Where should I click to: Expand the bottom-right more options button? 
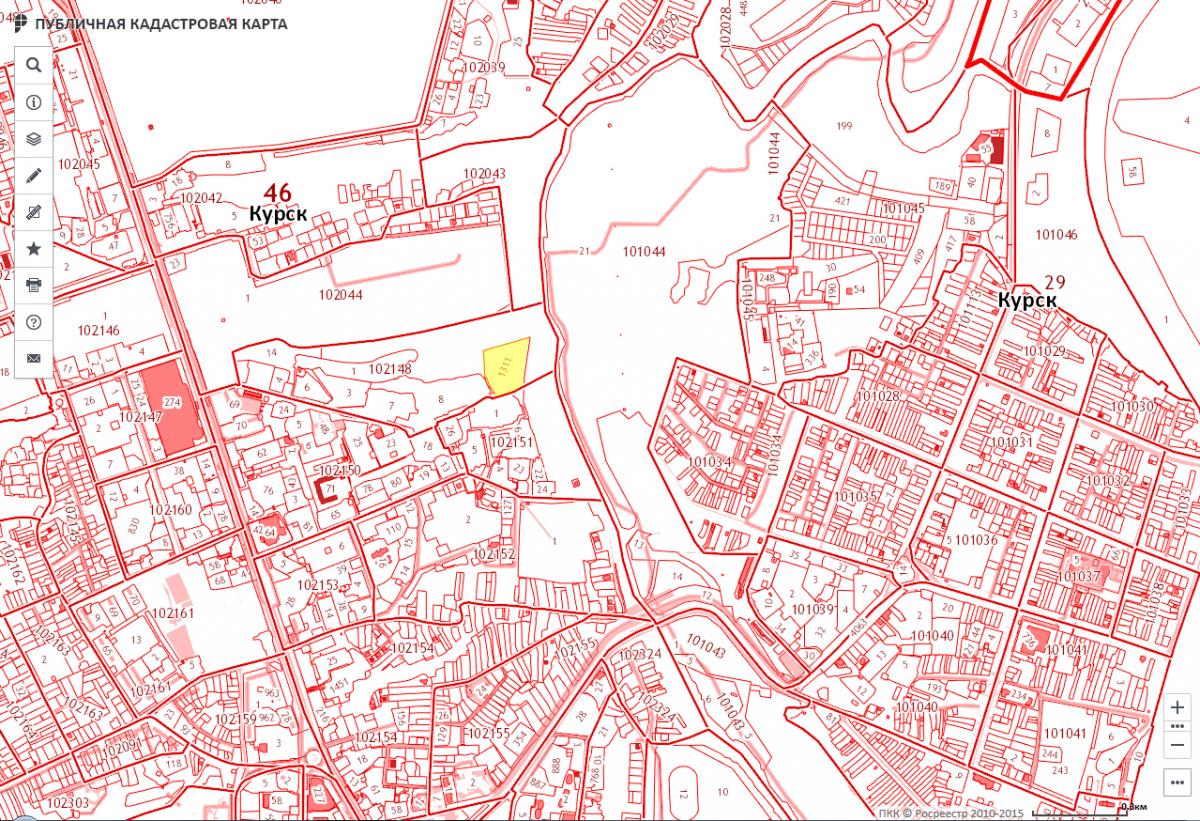[x=1176, y=782]
